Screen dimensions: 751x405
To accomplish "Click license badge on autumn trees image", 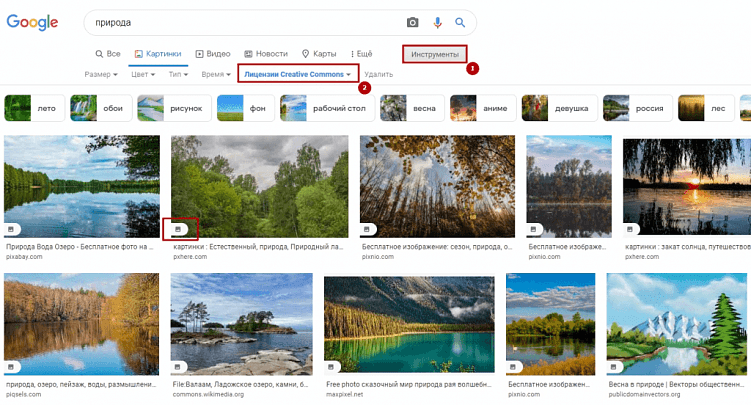I will 367,229.
